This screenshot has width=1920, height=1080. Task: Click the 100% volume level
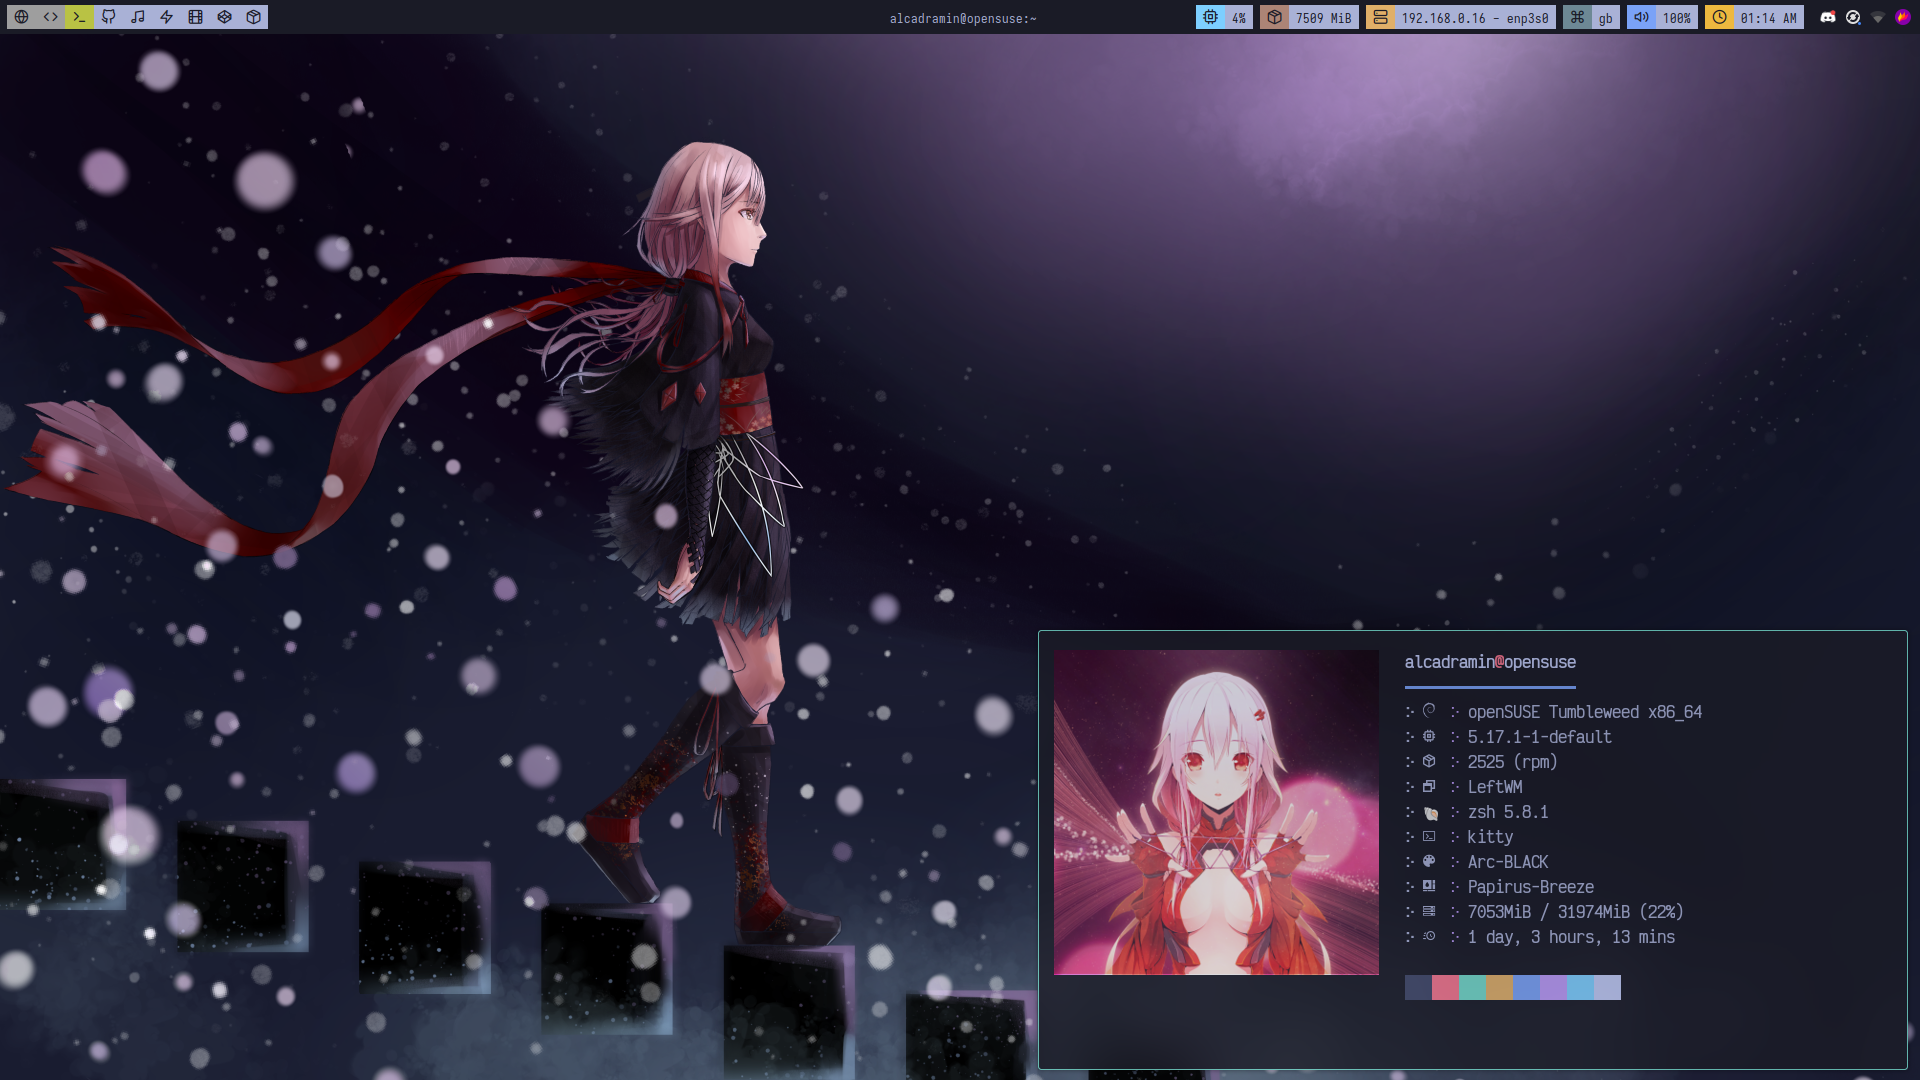[1677, 18]
